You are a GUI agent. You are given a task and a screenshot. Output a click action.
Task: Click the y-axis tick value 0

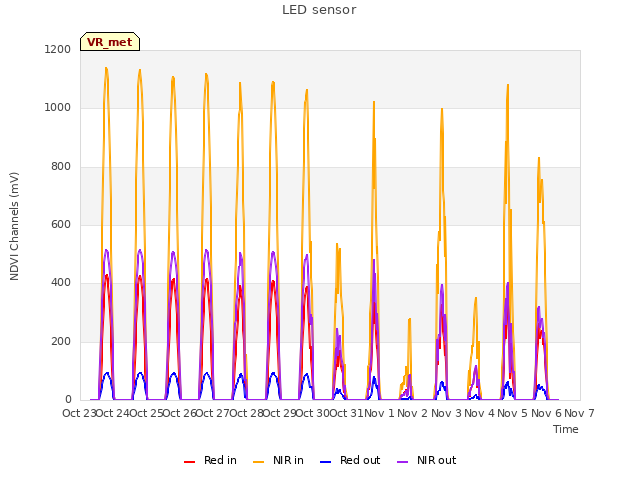68,400
